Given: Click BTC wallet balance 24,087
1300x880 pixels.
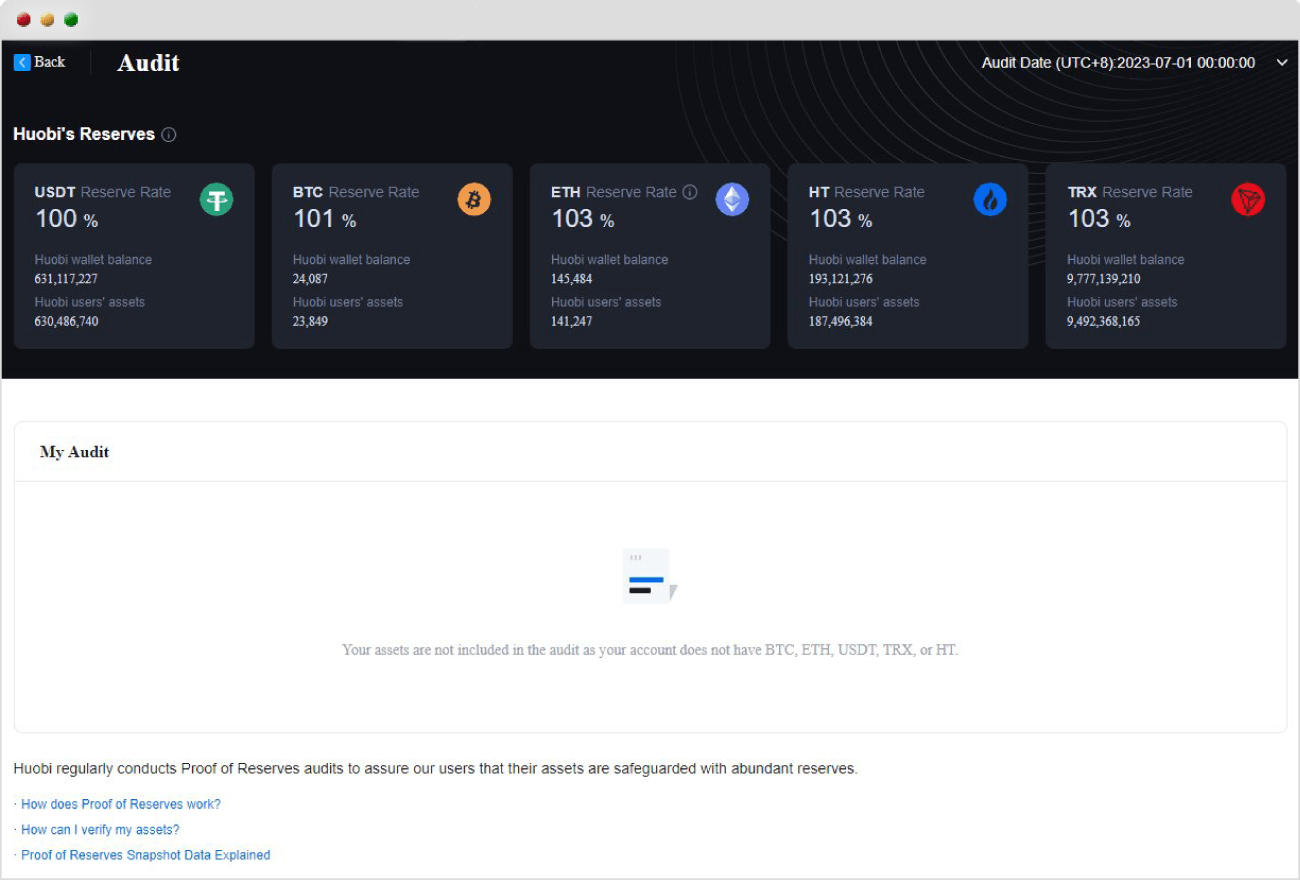Looking at the screenshot, I should pos(310,279).
